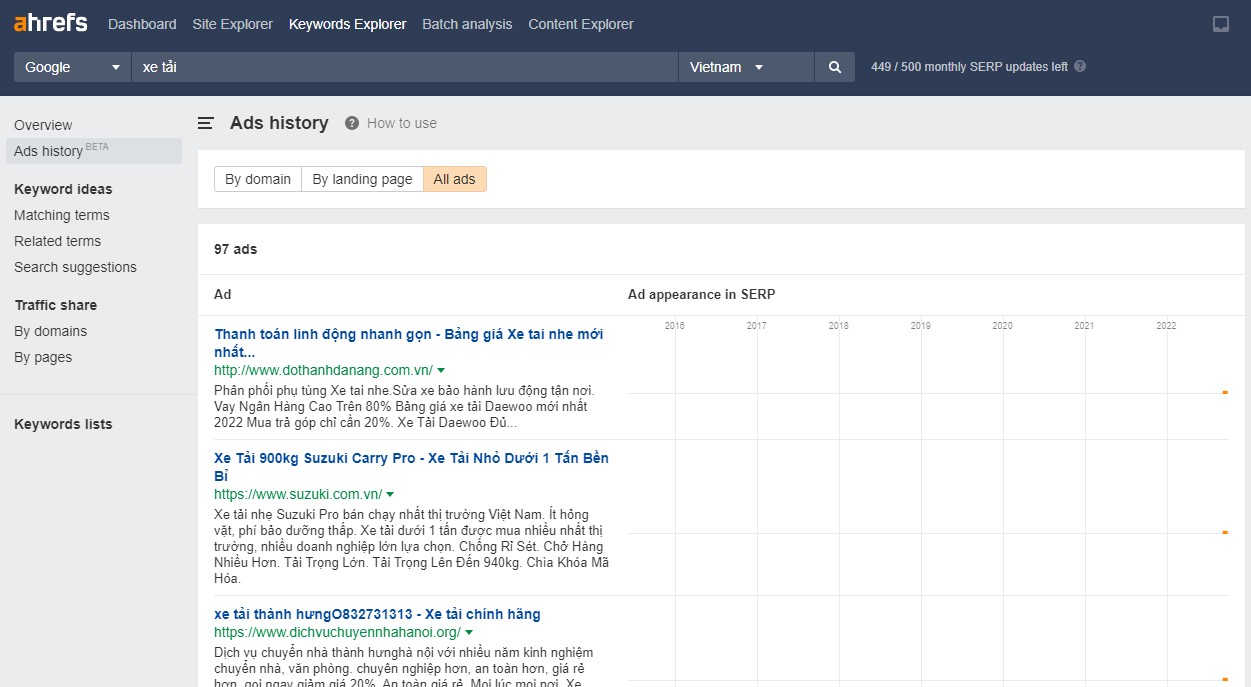Toggle the hamburger menu next to Ads history

[x=206, y=123]
